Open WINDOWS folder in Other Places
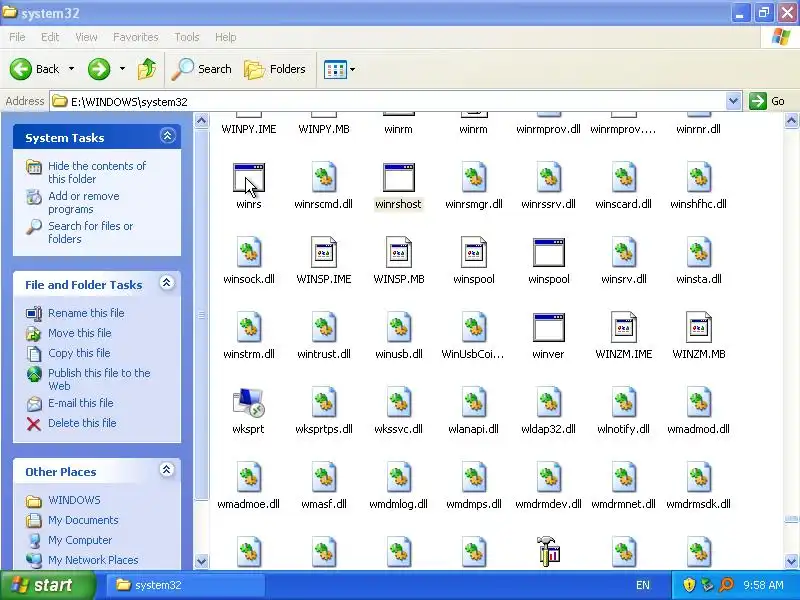The height and width of the screenshot is (600, 800). (x=74, y=500)
